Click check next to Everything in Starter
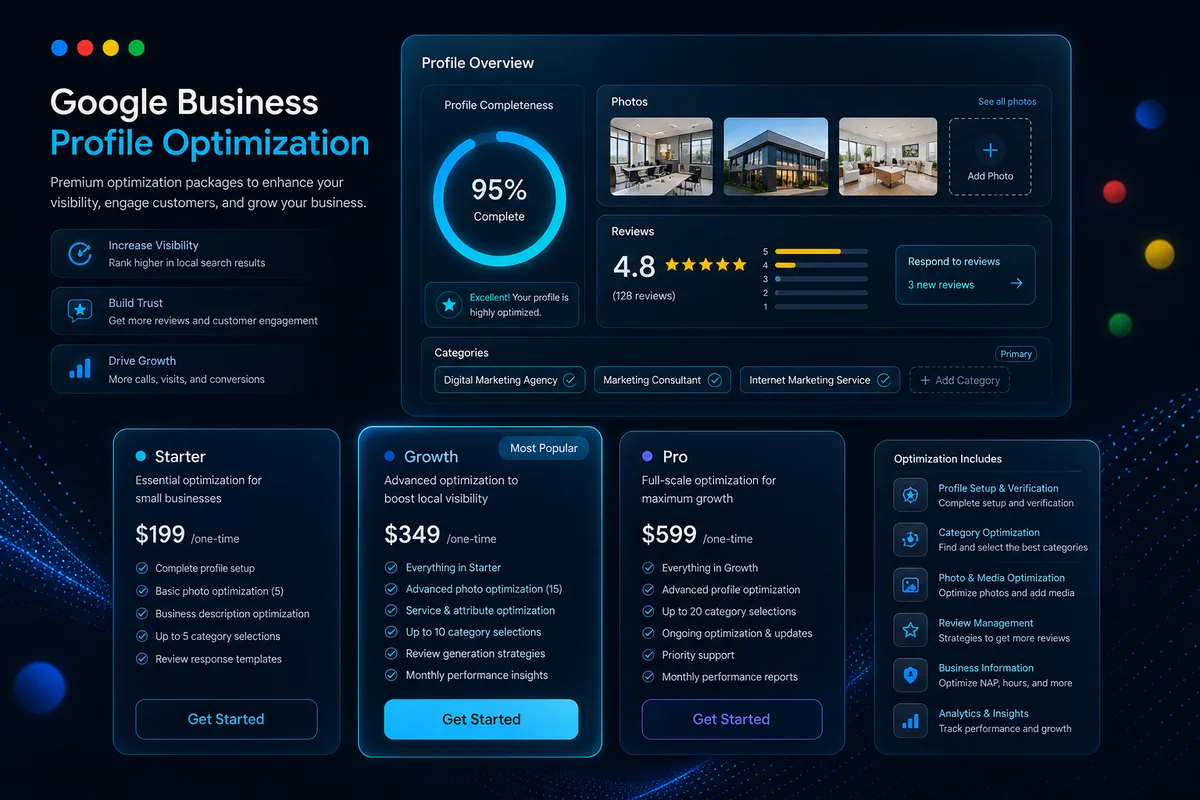1200x800 pixels. click(391, 567)
